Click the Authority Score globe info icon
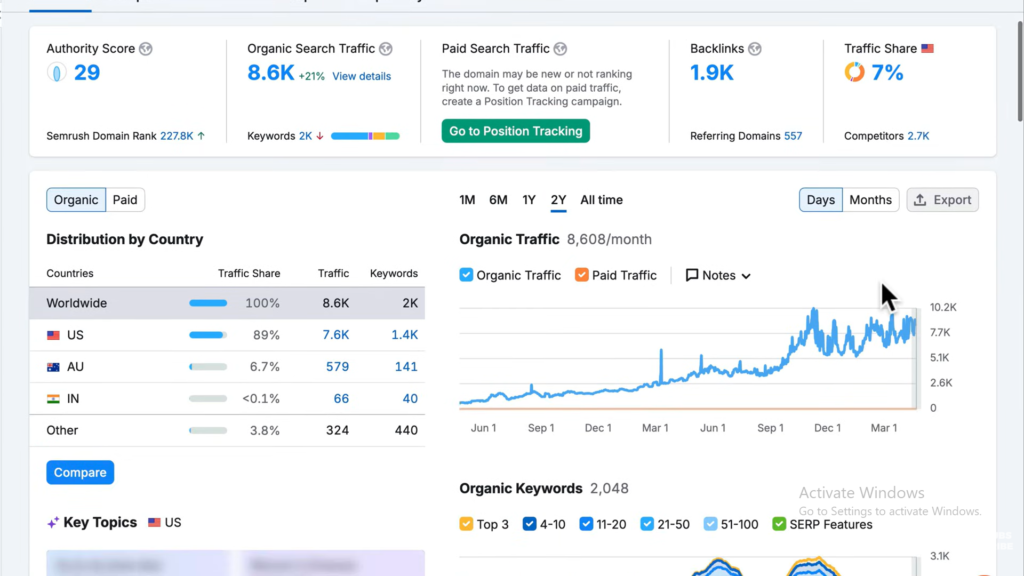1024x576 pixels. (146, 49)
